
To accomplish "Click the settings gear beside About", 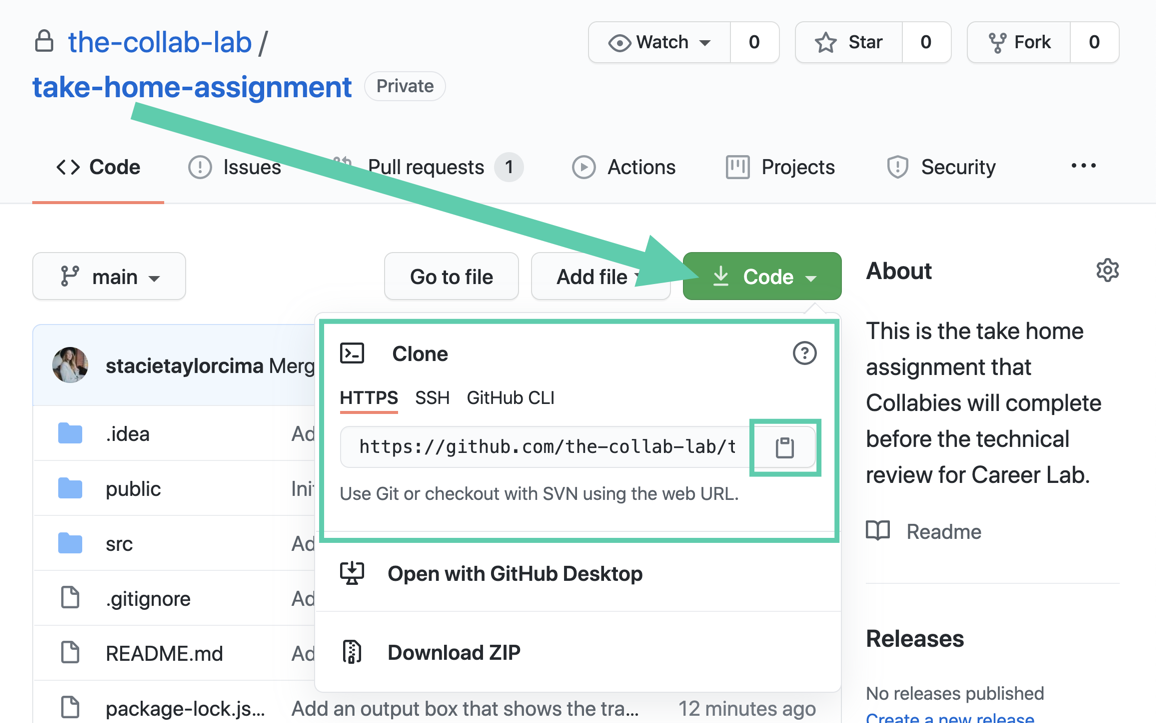I will point(1107,269).
